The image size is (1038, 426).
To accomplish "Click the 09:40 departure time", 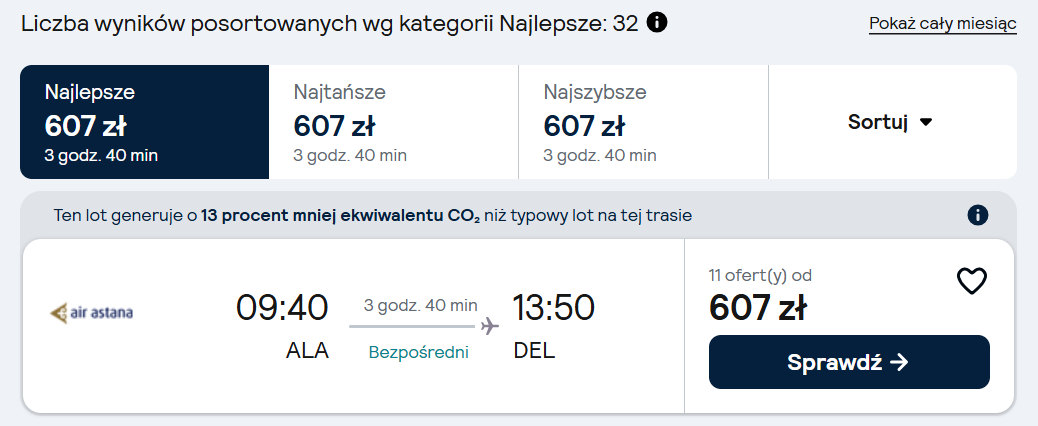I will [282, 308].
